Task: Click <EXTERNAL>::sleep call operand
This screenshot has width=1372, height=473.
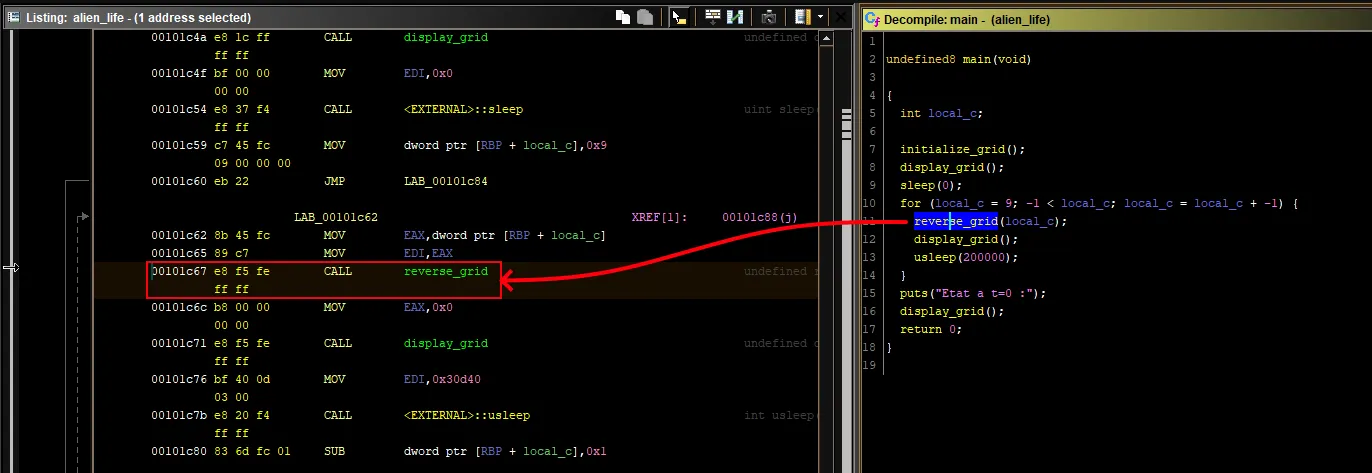Action: [463, 109]
